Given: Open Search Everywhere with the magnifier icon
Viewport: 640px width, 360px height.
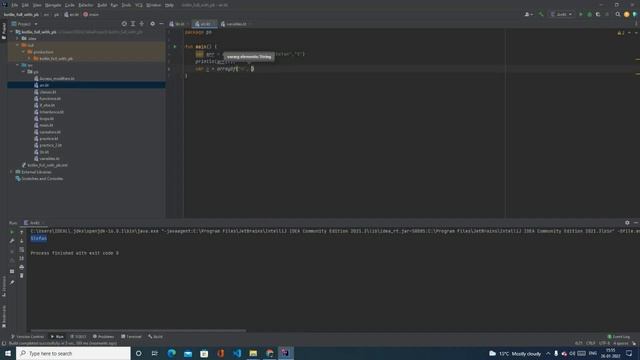Looking at the screenshot, I should click(x=618, y=14).
